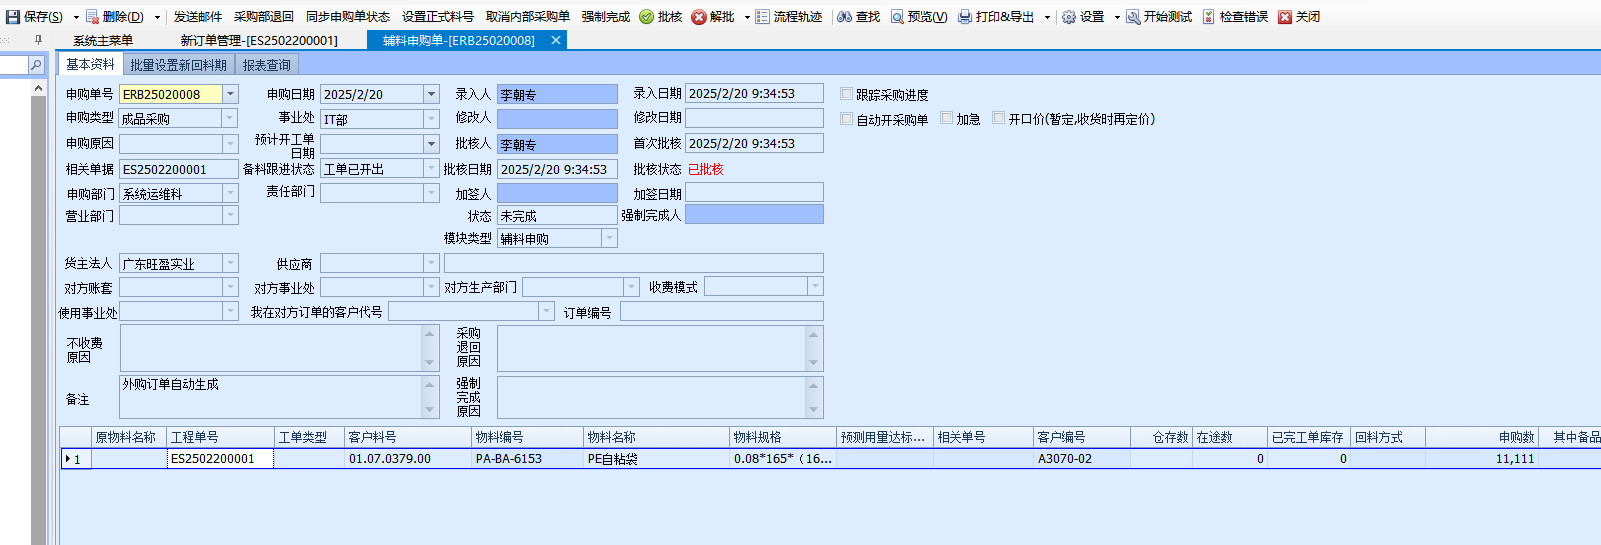Viewport: 1601px width, 545px height.
Task: Expand the 解批 dropdown arrow
Action: coord(747,17)
